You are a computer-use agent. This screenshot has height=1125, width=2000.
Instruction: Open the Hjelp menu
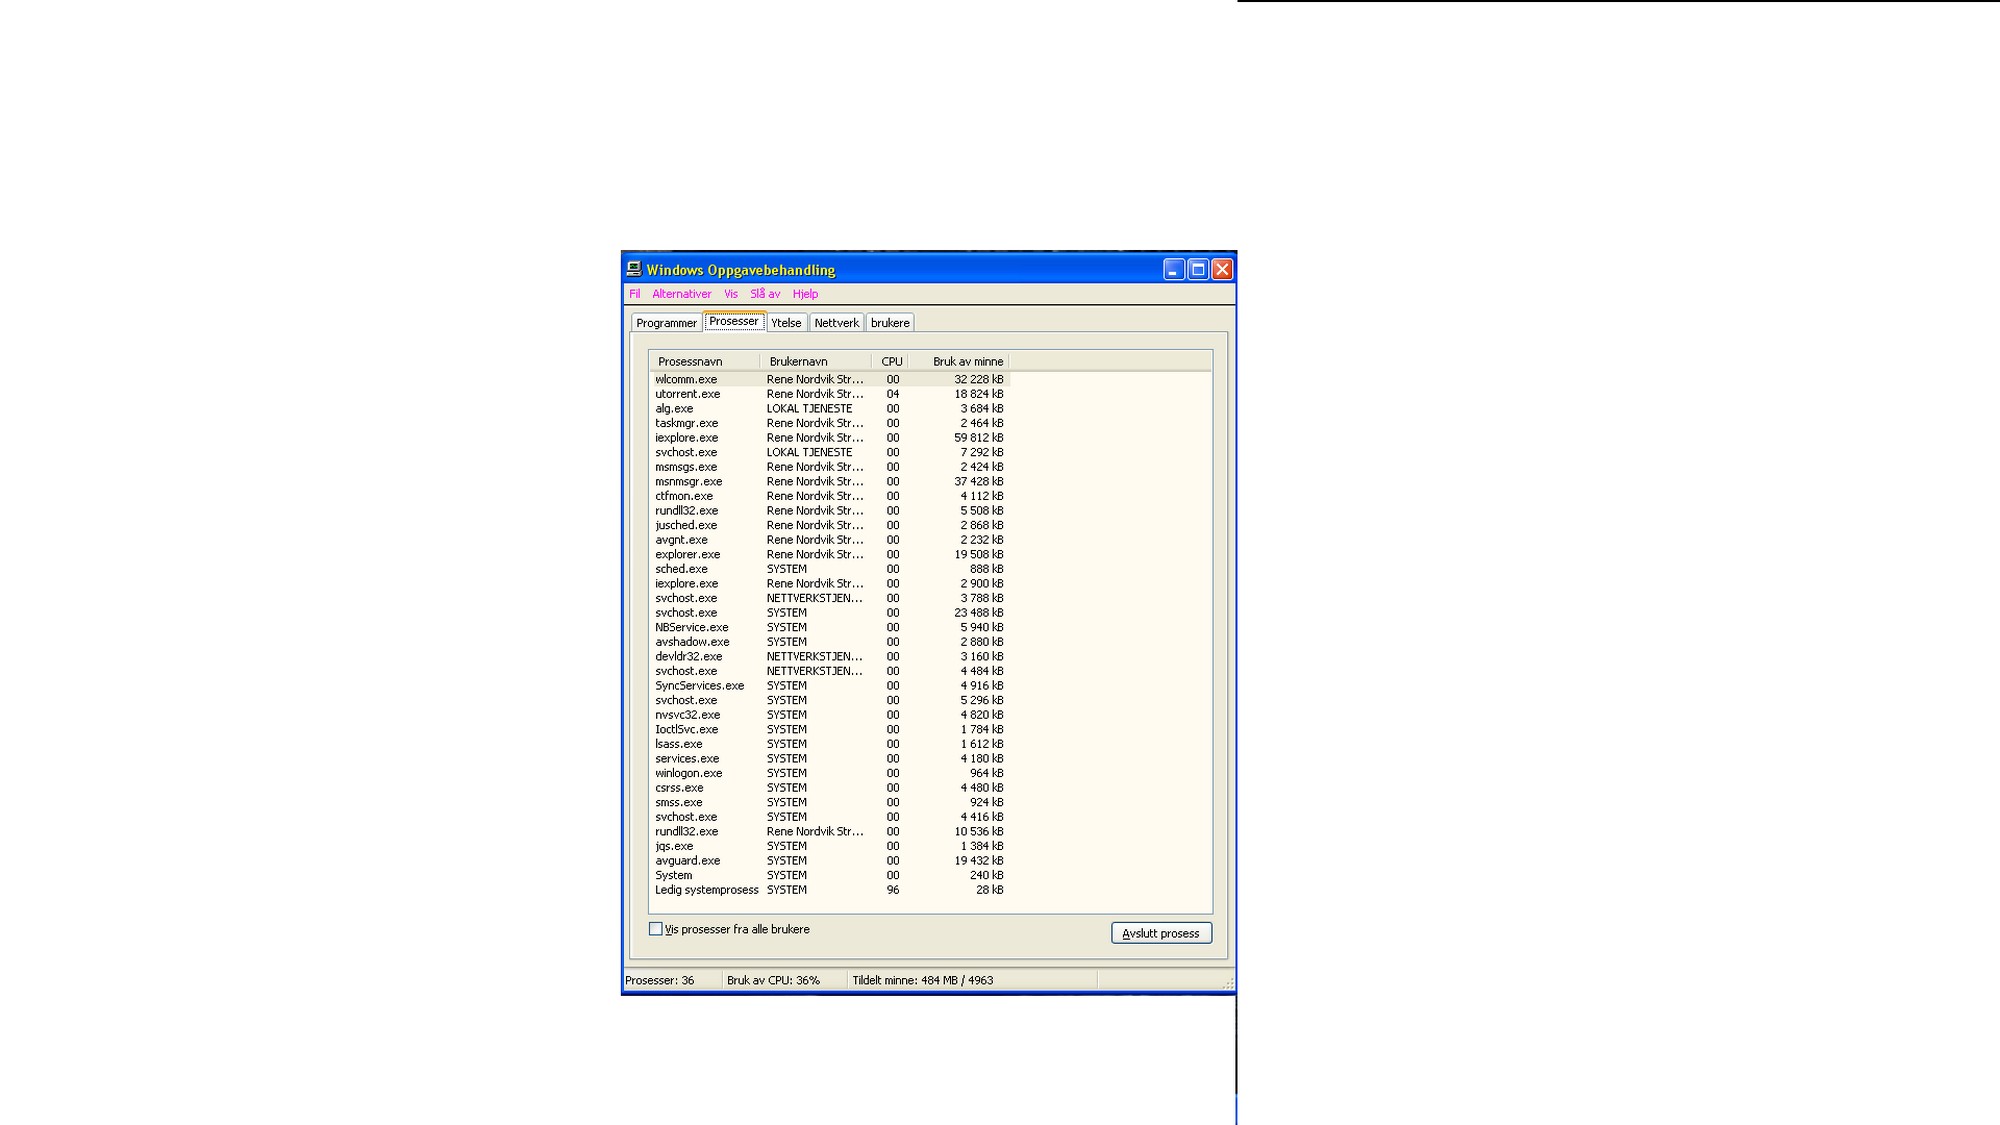804,294
